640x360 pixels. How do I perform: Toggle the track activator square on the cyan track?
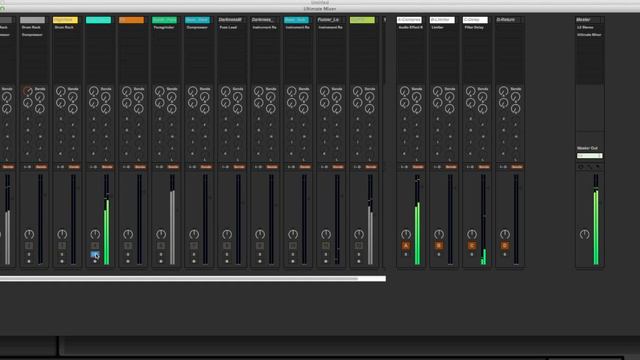coord(95,246)
